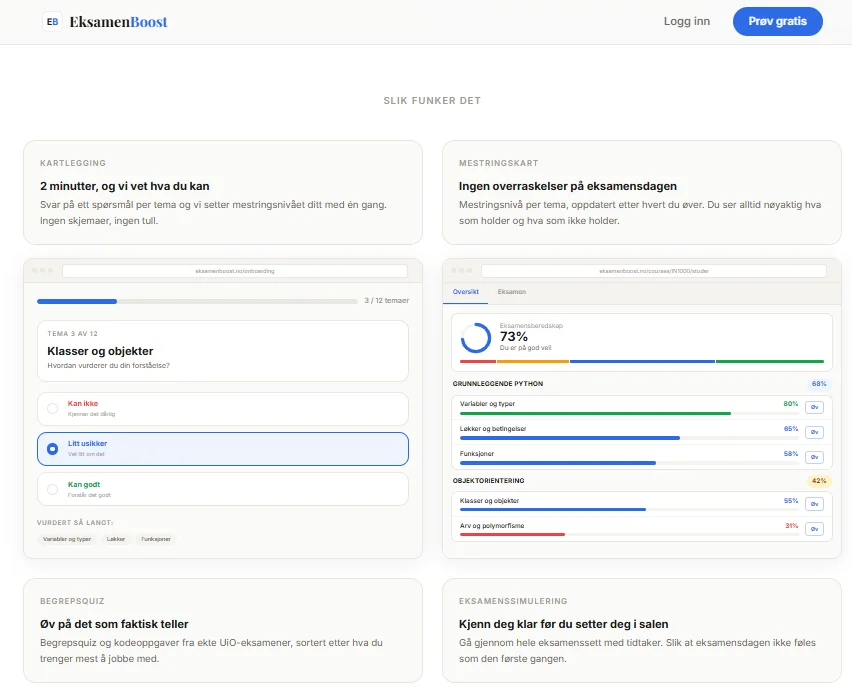Click the courses/IN1000 address bar

[654, 271]
